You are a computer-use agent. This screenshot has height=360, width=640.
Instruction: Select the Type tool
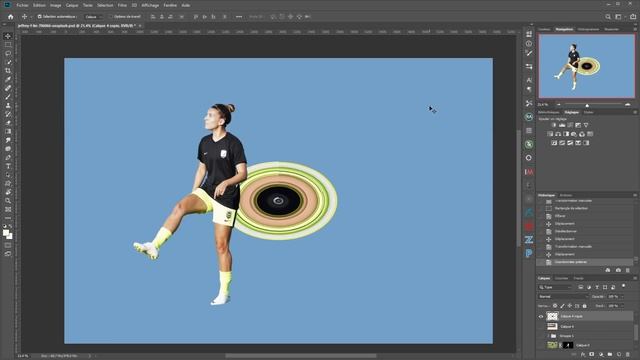pos(8,166)
